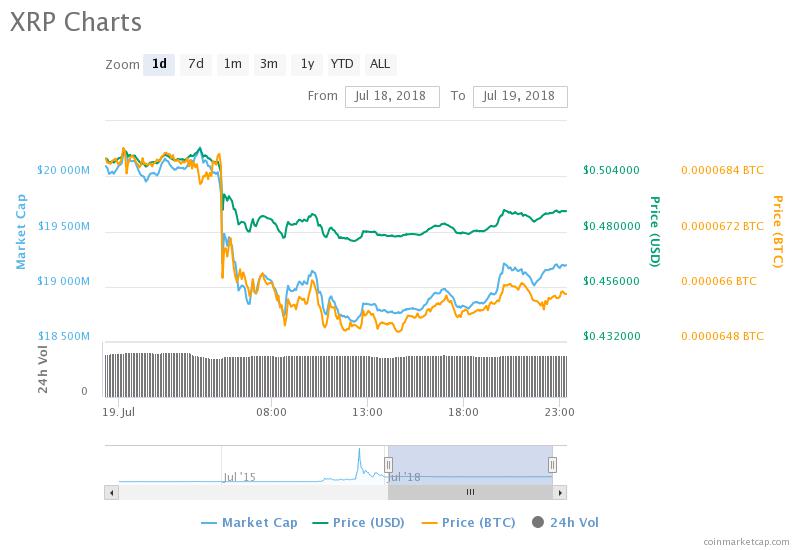This screenshot has height=550, width=800.
Task: Click the 08:00 time axis label
Action: point(271,412)
